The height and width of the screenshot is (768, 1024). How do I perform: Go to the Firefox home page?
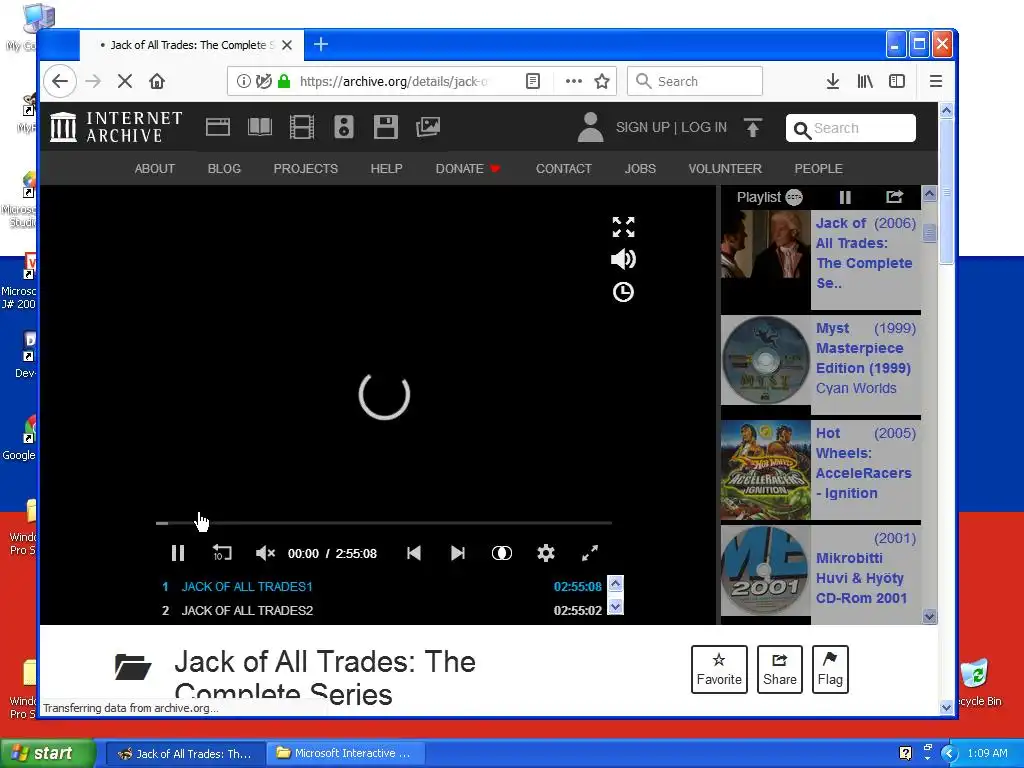[x=157, y=81]
